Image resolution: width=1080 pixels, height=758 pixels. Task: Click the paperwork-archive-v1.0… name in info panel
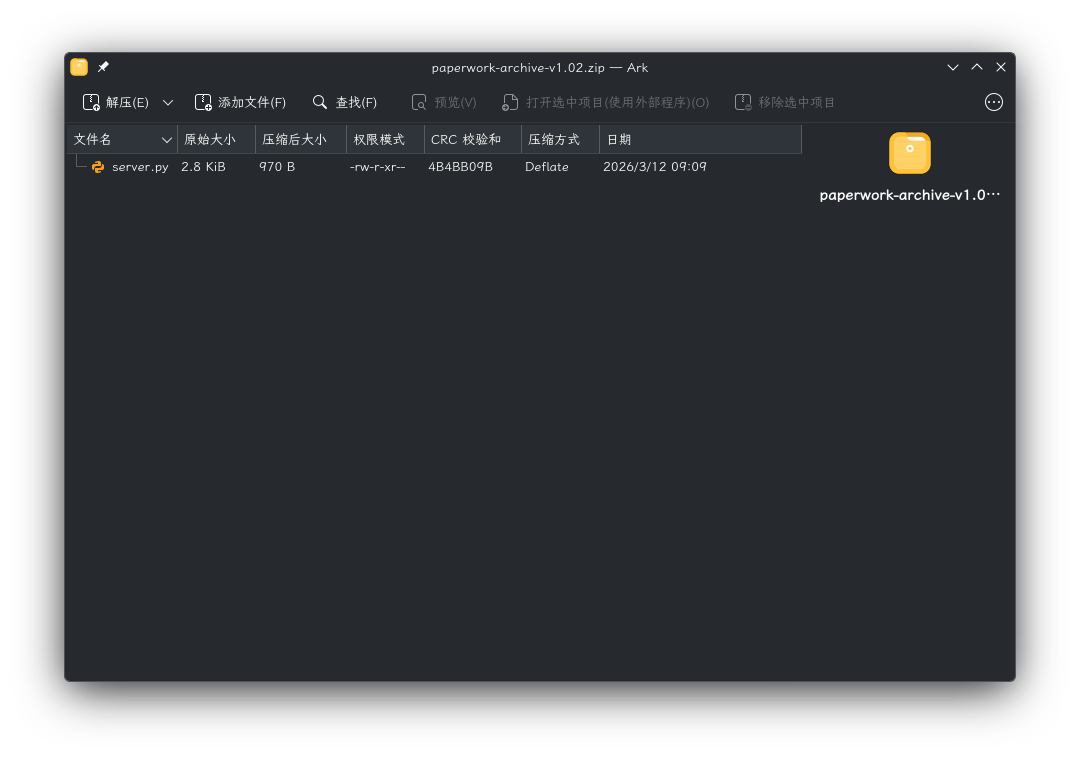coord(910,195)
